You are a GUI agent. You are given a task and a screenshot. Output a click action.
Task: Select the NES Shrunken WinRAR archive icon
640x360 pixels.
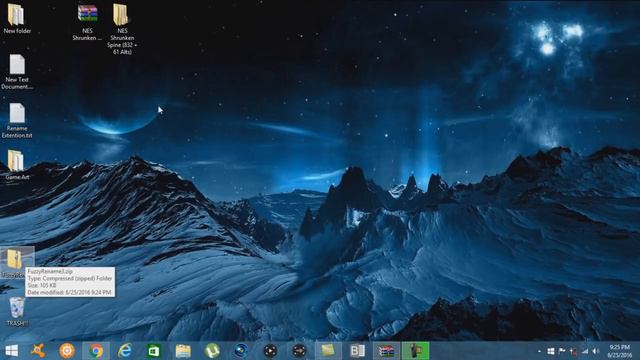point(87,21)
